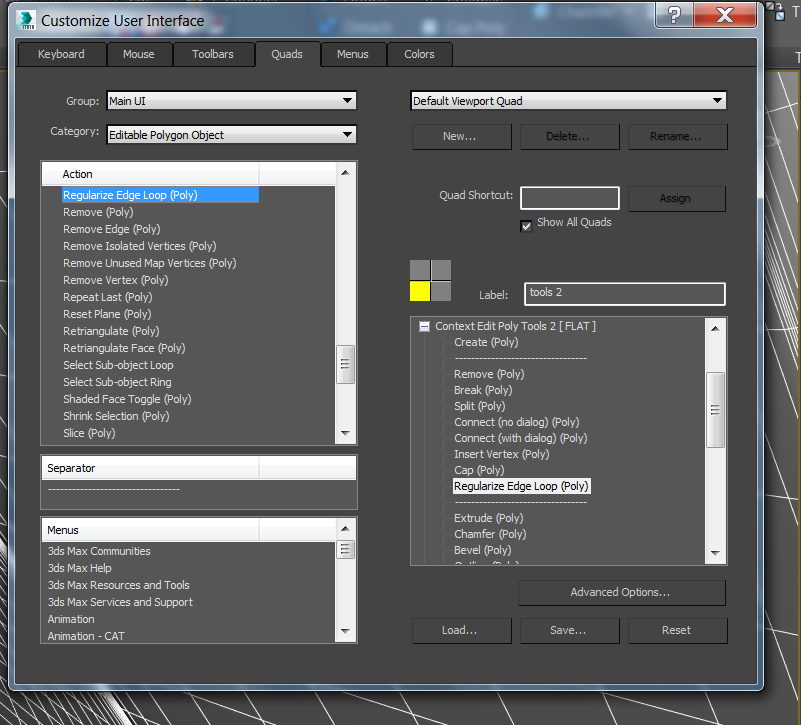Open the Category dropdown for Editable Polygon Object

coord(349,132)
